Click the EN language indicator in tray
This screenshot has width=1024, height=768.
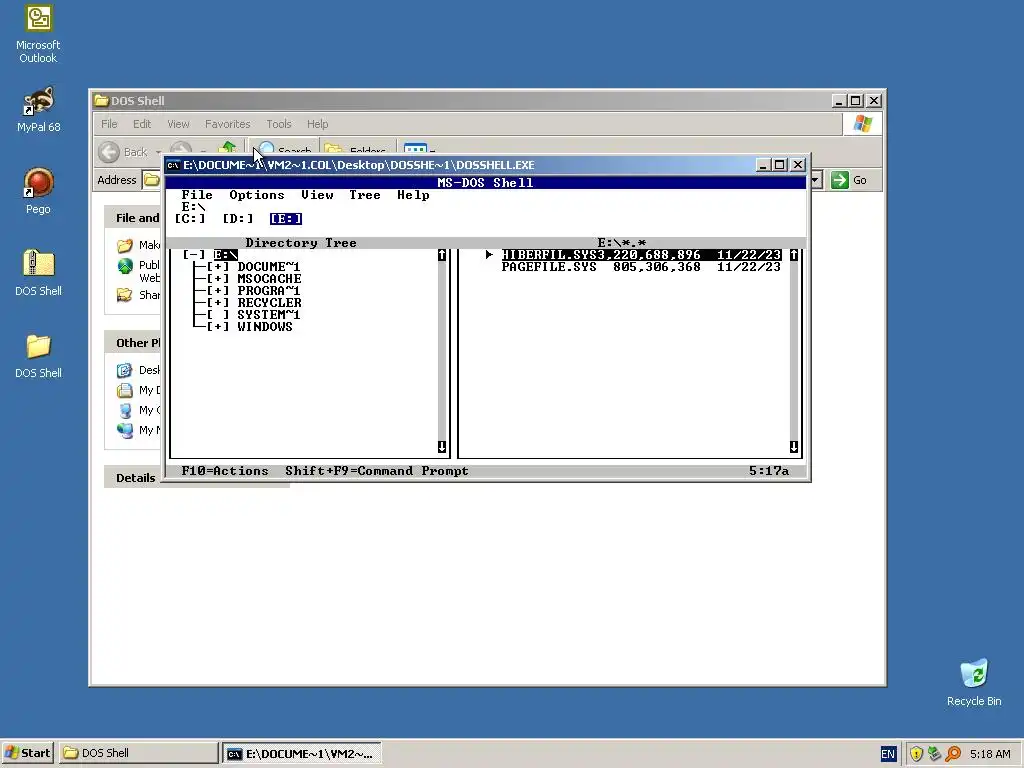click(x=888, y=754)
